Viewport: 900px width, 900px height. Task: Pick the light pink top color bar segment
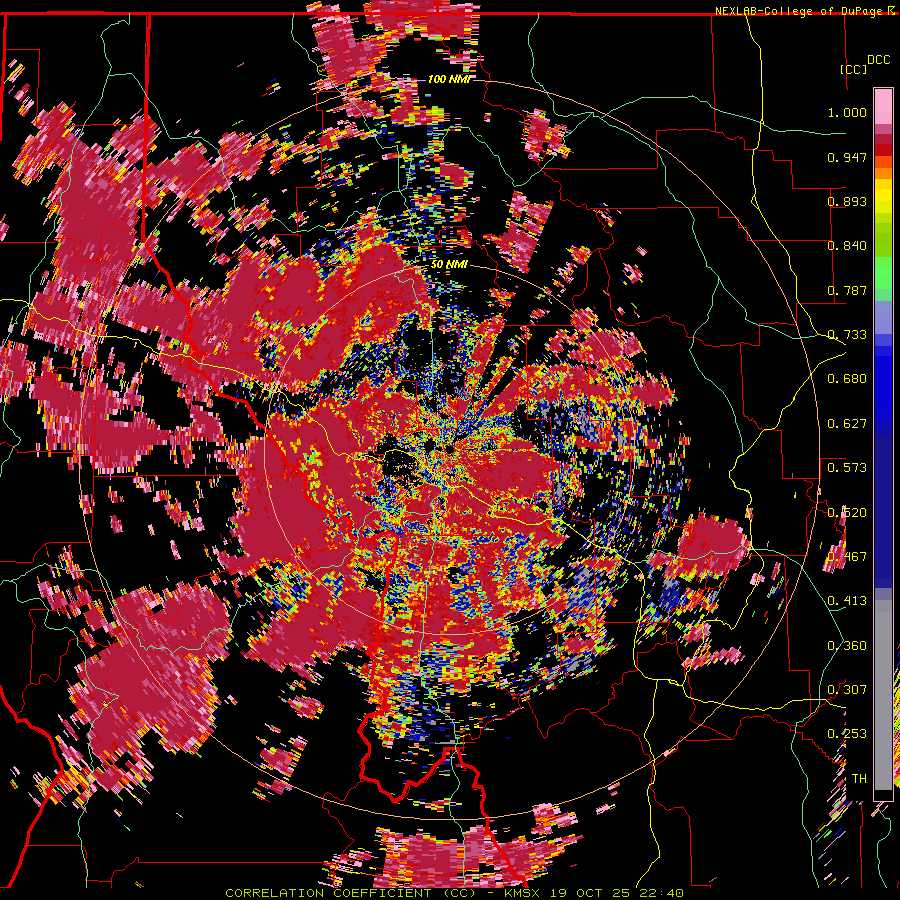pyautogui.click(x=883, y=106)
